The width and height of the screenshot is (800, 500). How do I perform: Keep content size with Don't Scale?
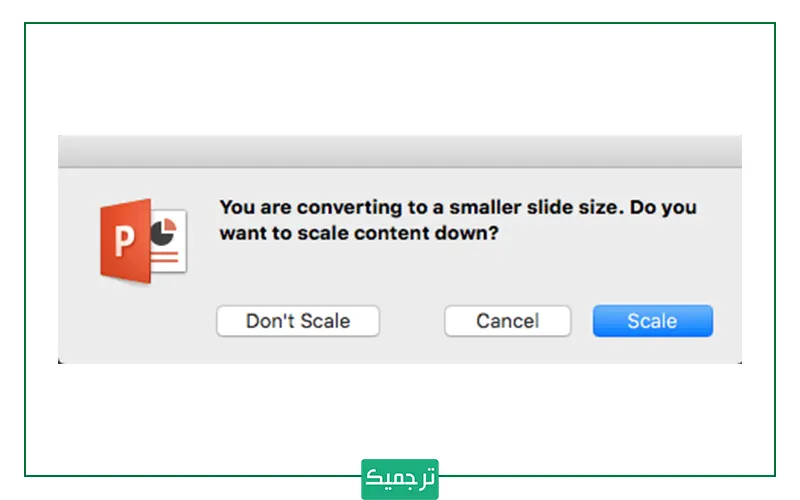click(x=298, y=321)
